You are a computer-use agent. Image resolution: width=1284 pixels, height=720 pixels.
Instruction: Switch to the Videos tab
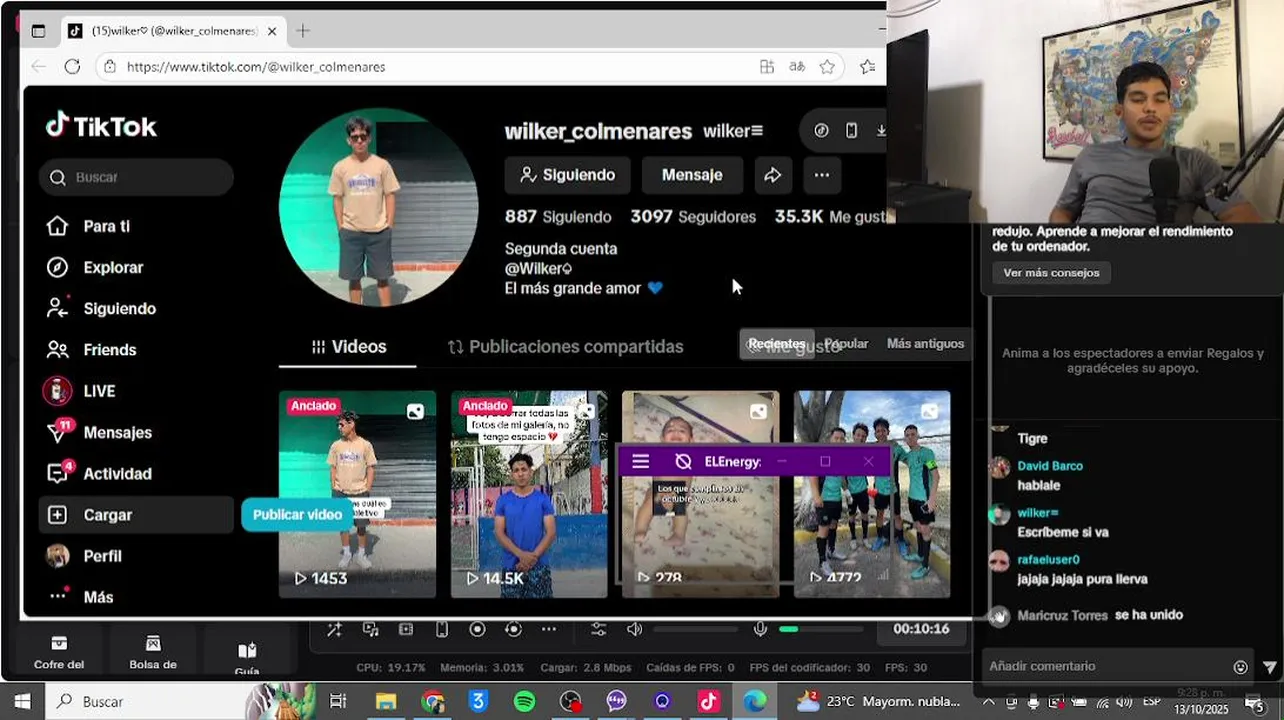point(348,346)
